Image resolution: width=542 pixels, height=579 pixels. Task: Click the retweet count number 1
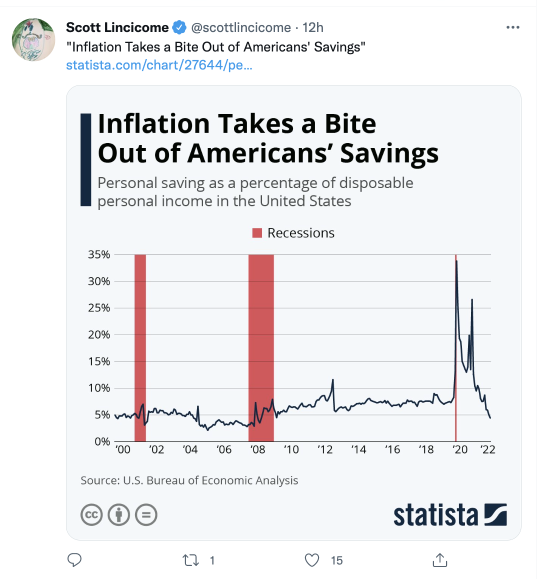click(212, 561)
